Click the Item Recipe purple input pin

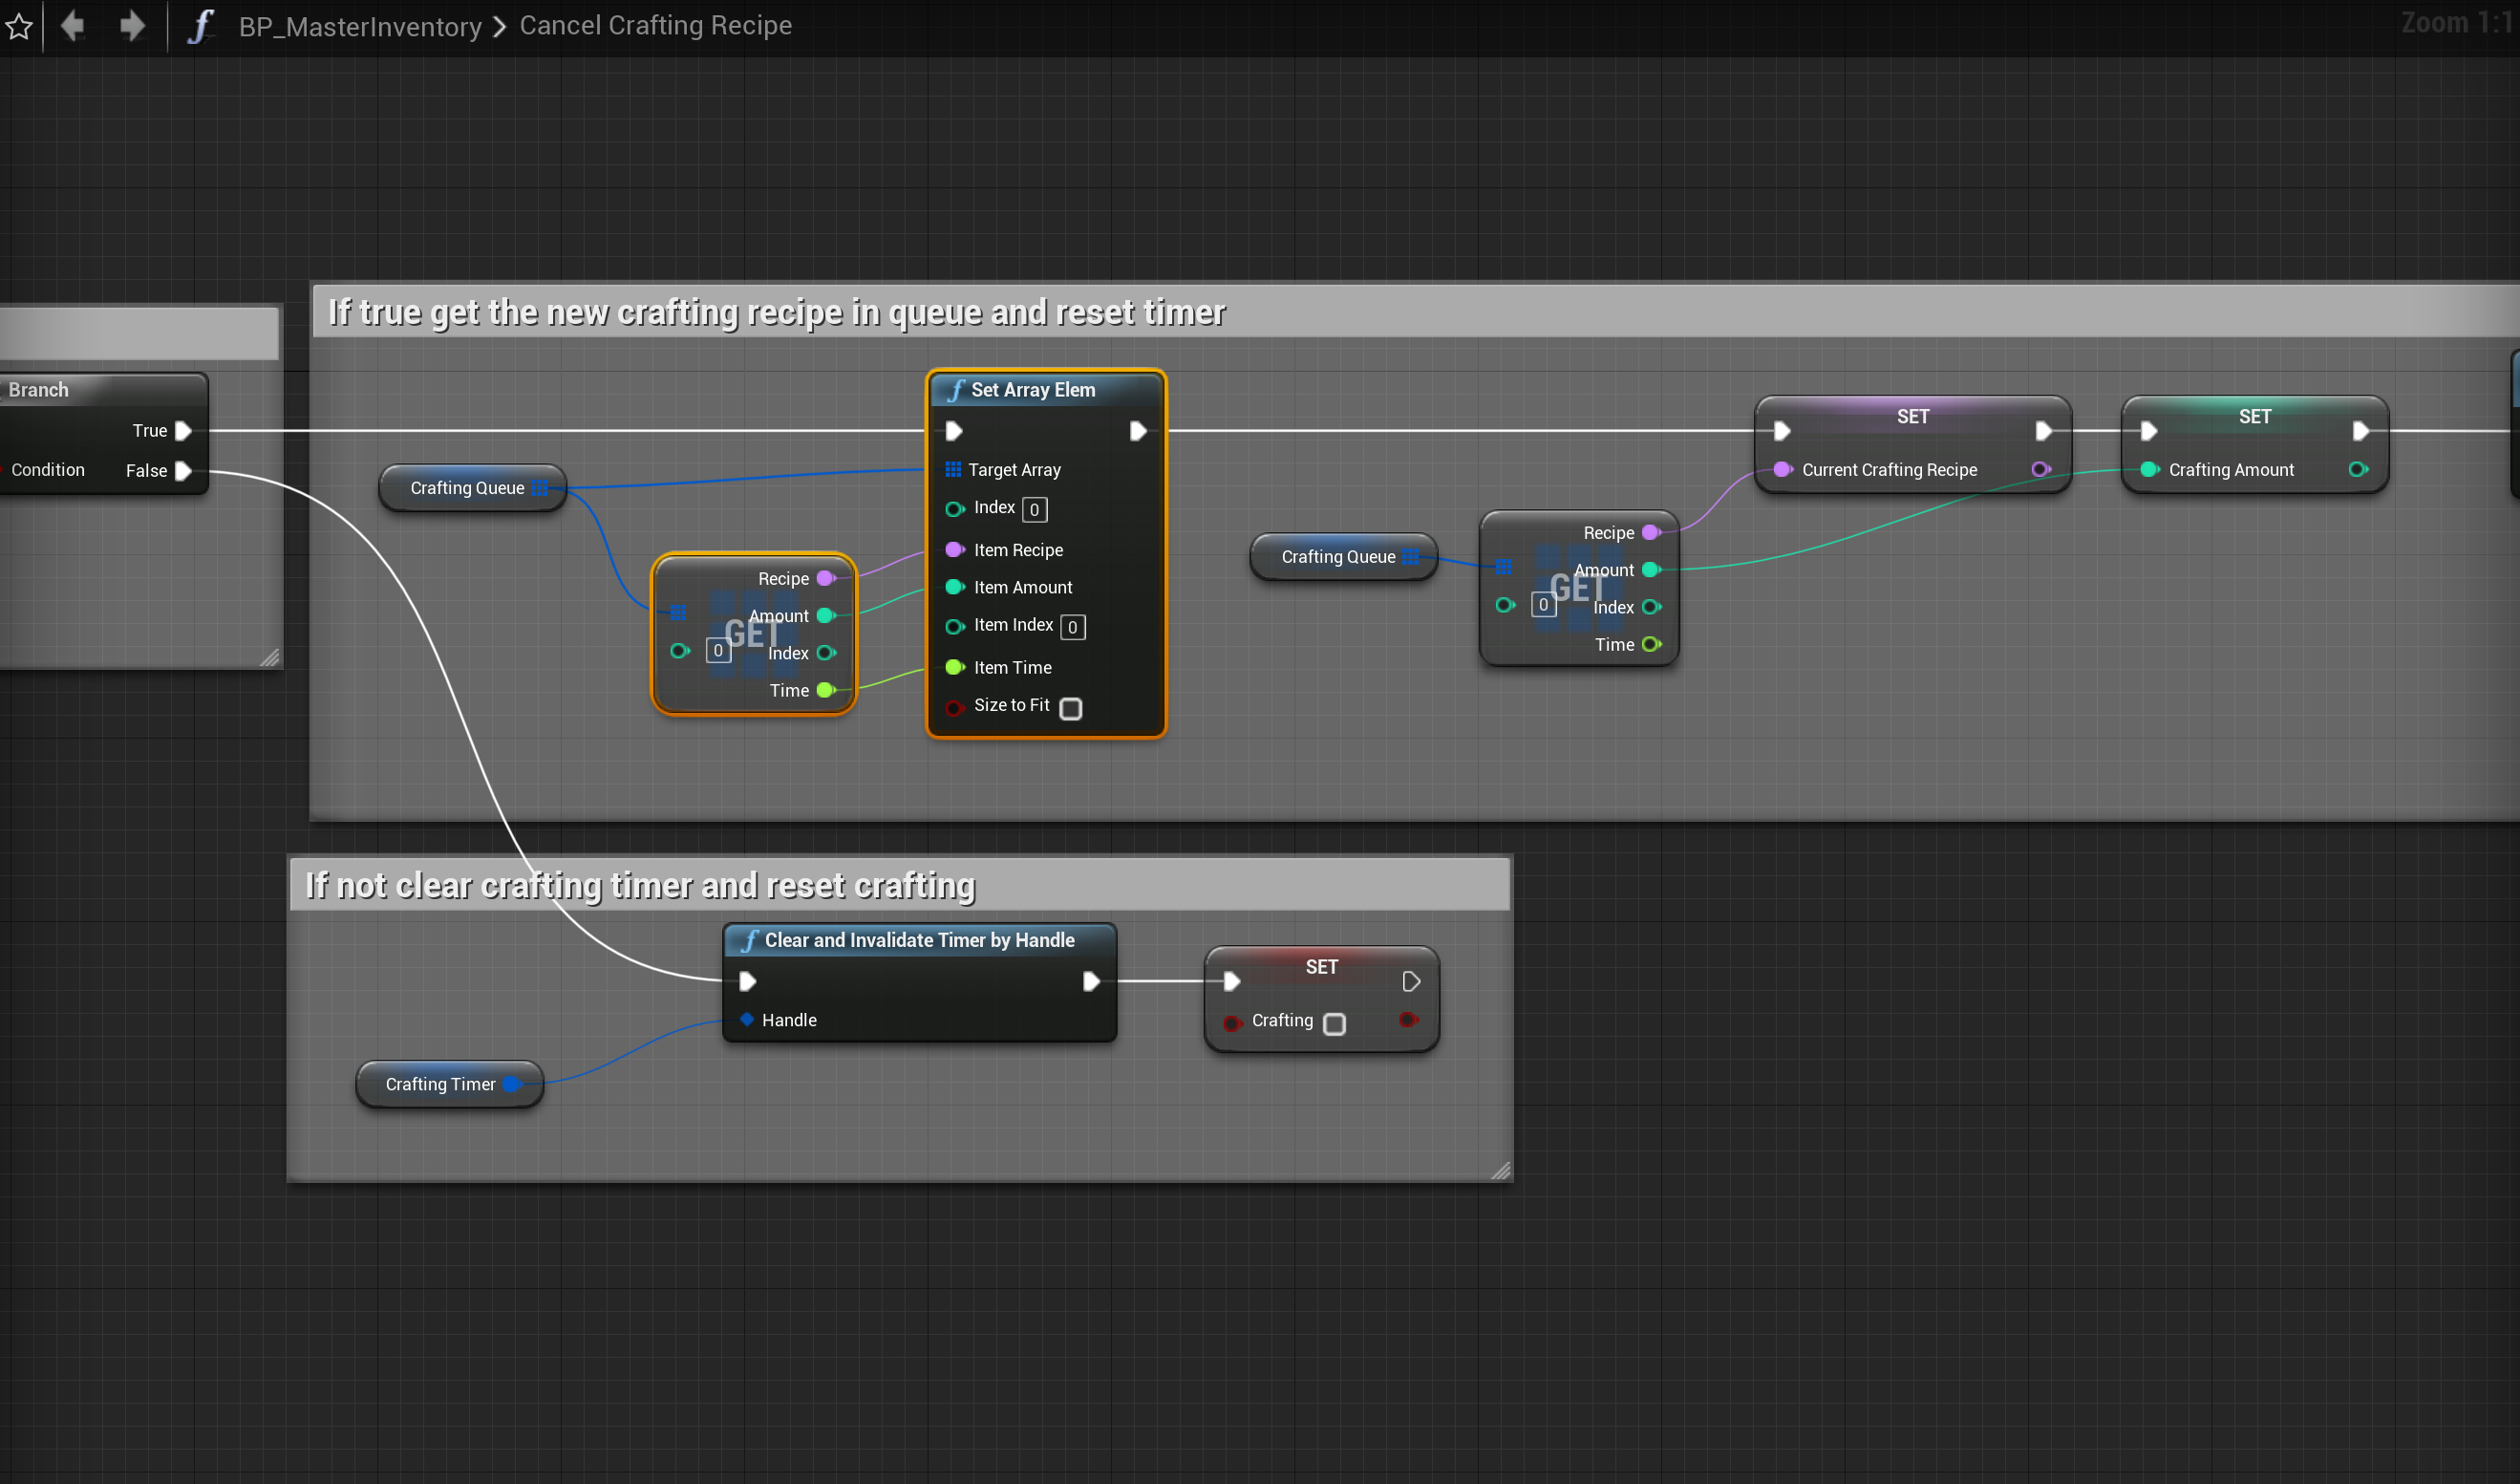point(954,550)
